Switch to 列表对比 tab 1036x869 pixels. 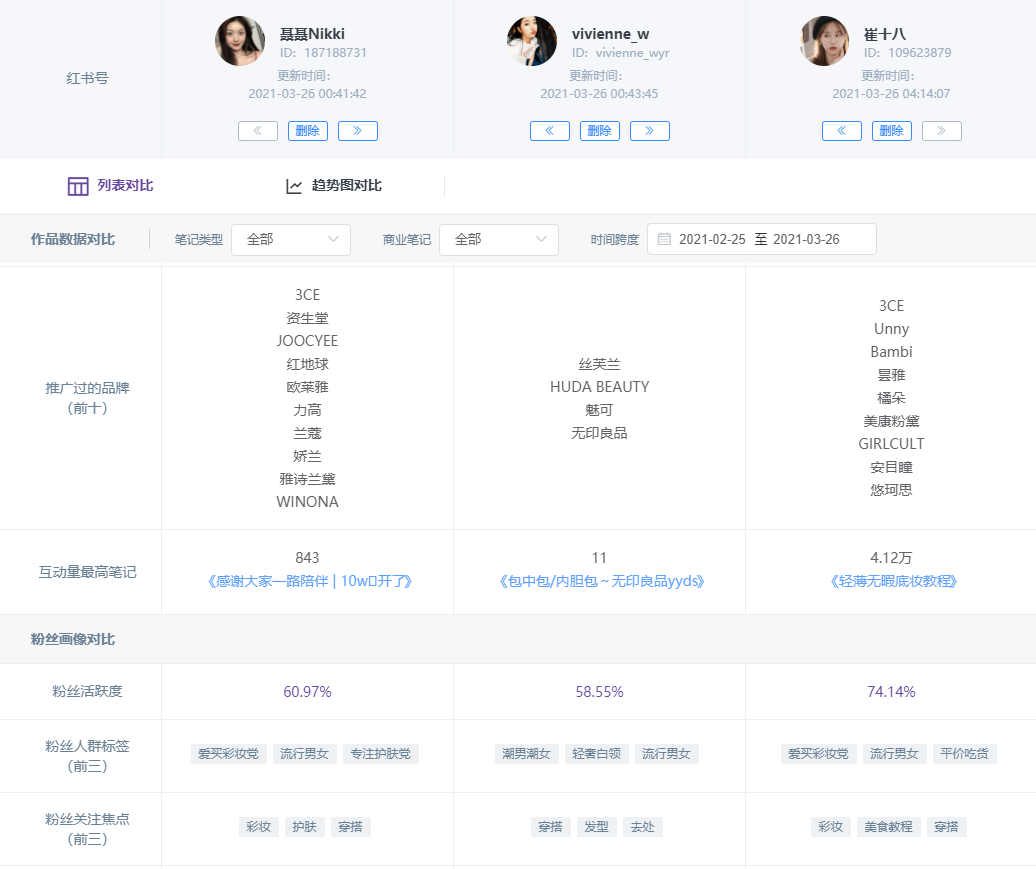110,186
